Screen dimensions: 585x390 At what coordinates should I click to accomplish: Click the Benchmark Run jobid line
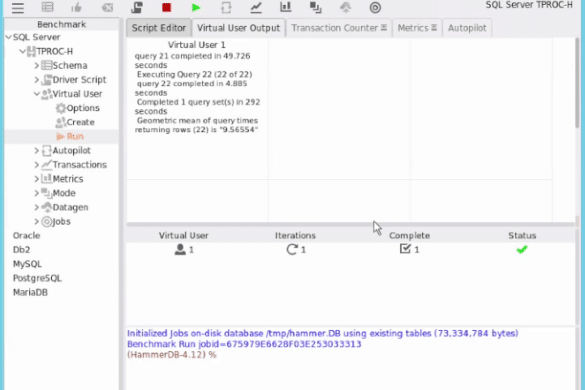[244, 344]
